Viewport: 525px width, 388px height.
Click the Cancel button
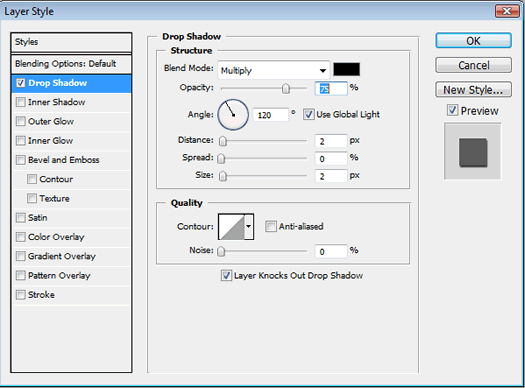[473, 65]
